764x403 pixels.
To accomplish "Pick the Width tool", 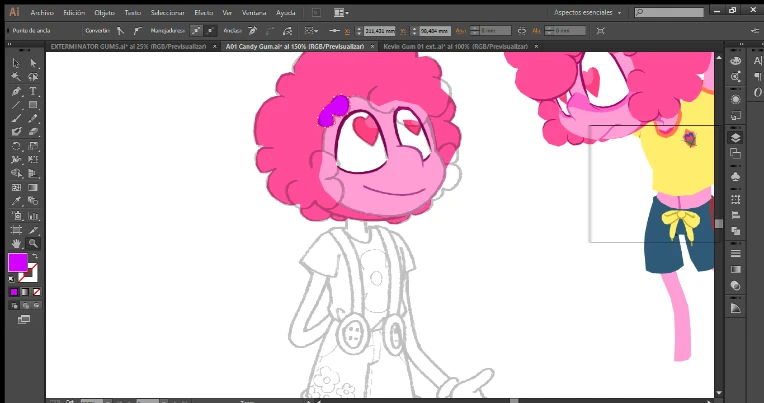I will (x=16, y=159).
